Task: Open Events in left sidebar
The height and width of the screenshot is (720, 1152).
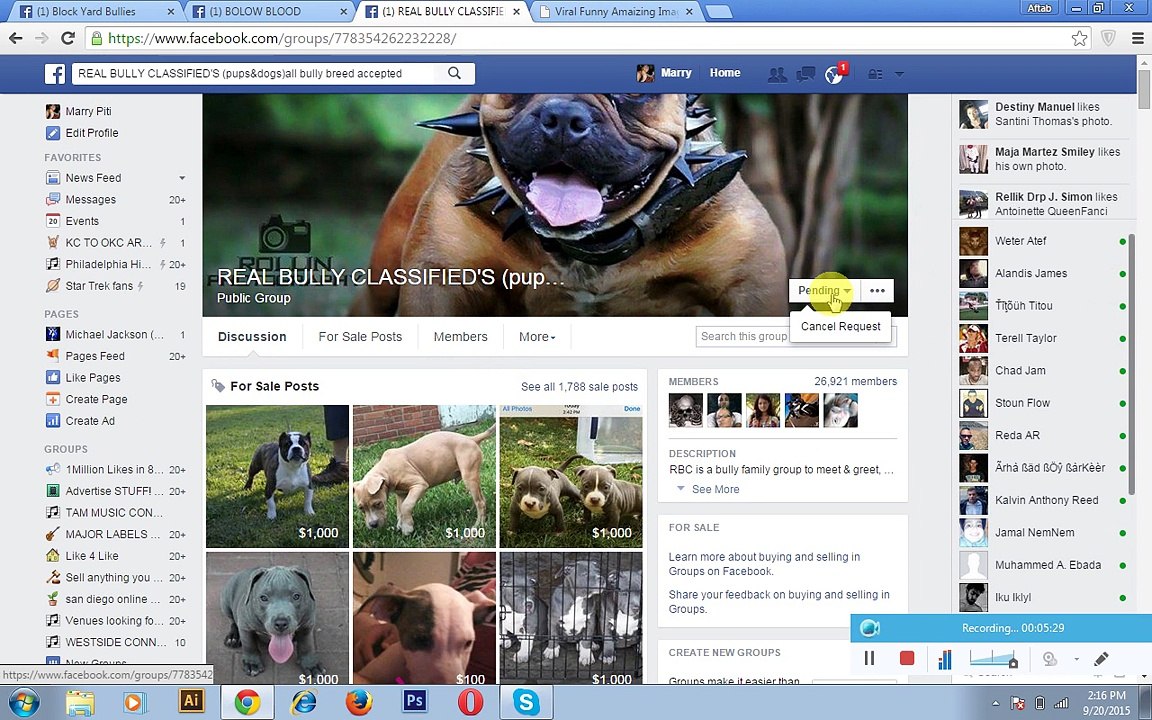Action: (82, 221)
